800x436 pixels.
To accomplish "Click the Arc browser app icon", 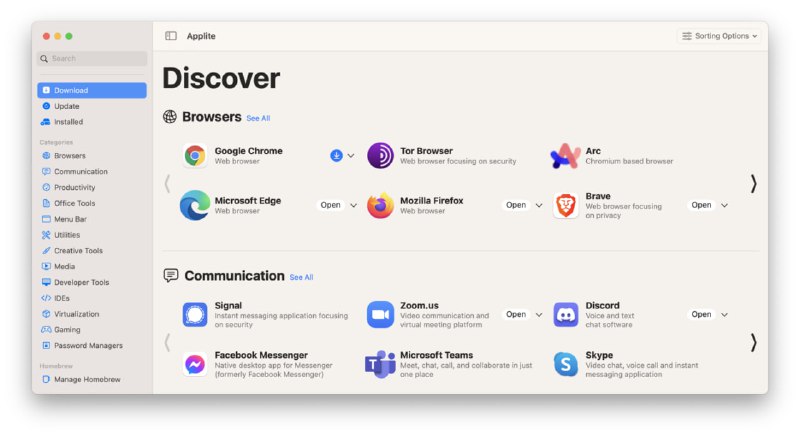I will pos(565,156).
